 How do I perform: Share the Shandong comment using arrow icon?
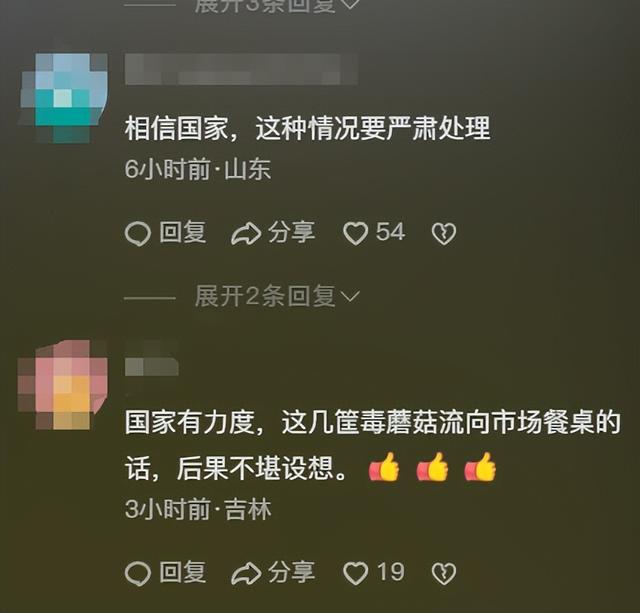[246, 234]
